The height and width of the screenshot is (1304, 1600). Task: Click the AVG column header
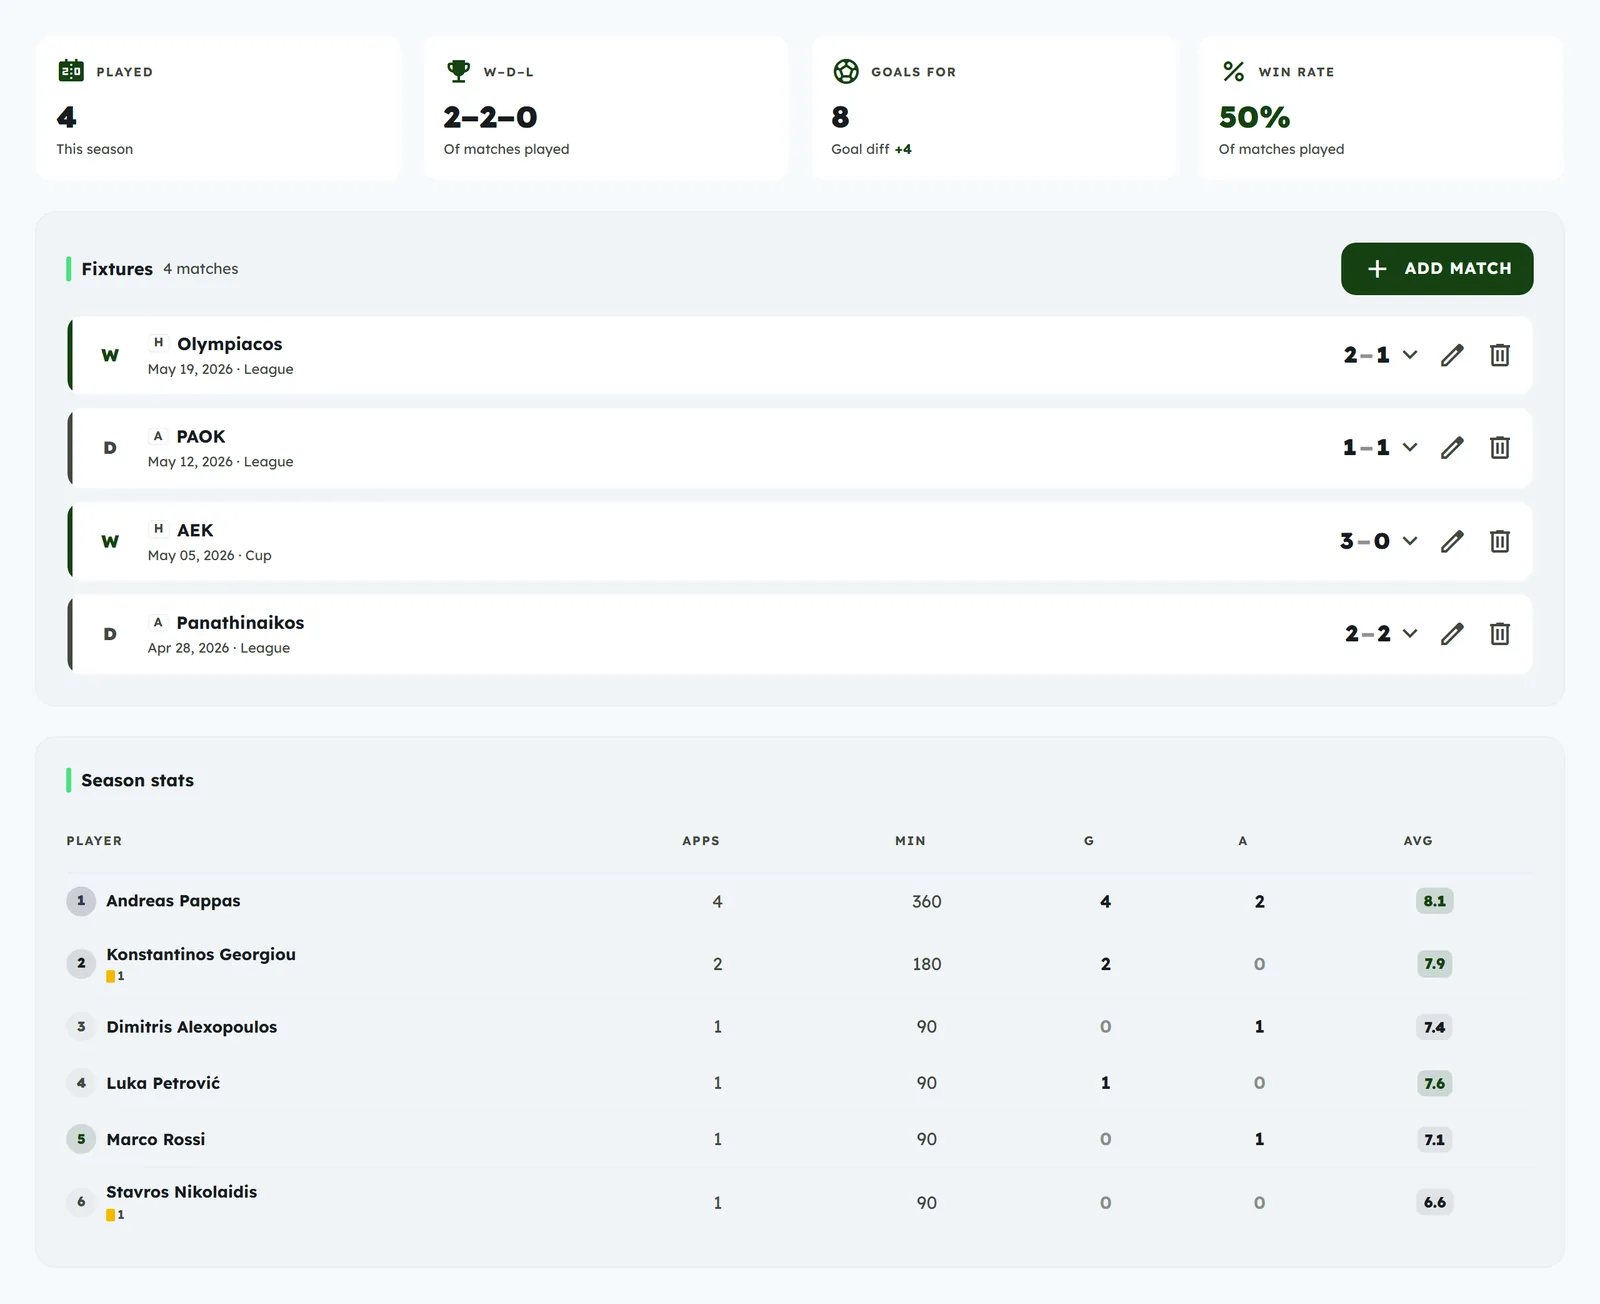point(1418,841)
